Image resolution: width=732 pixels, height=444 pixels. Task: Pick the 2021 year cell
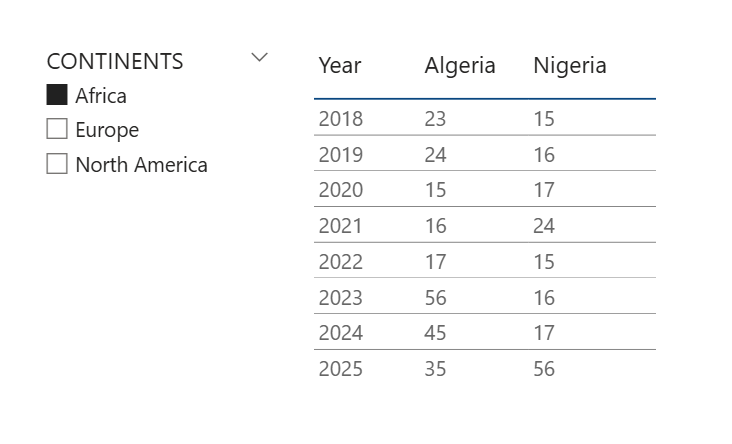[341, 226]
